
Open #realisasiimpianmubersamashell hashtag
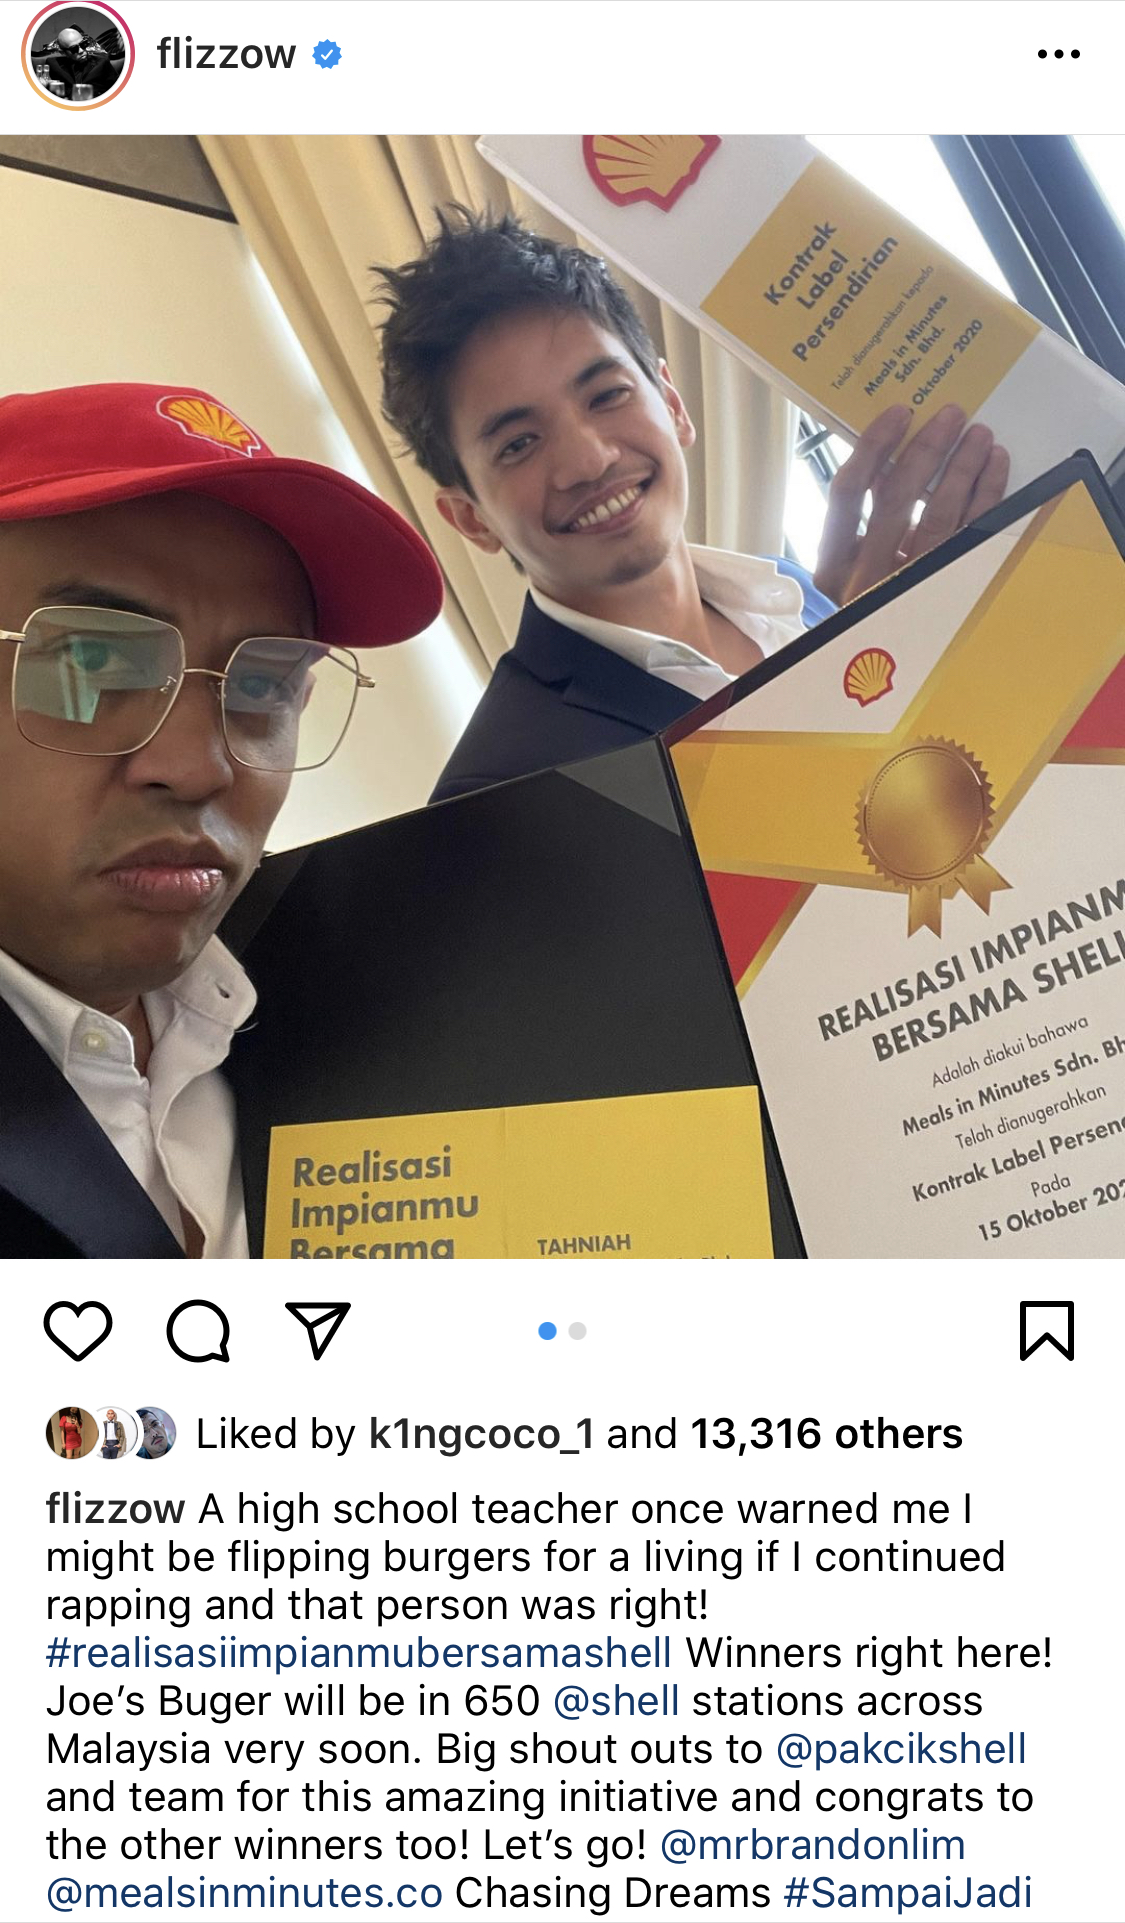[x=359, y=1653]
